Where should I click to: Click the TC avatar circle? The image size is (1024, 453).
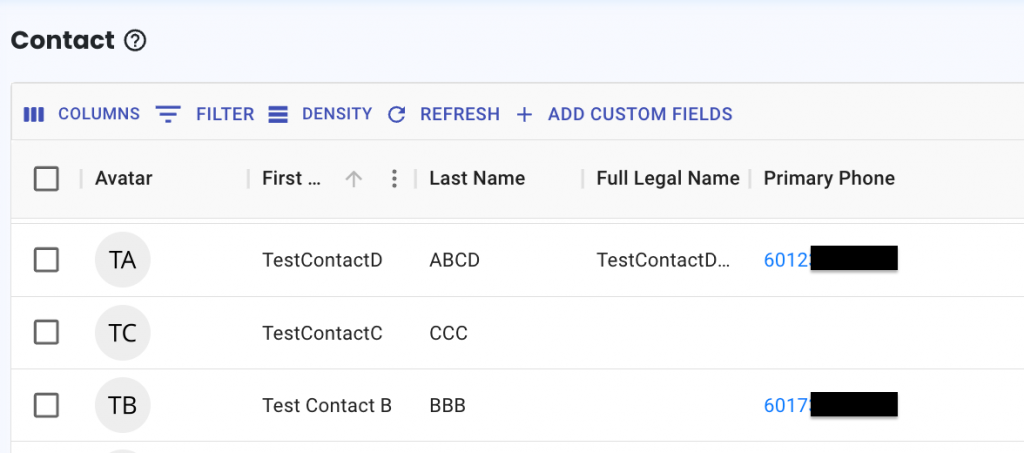123,333
